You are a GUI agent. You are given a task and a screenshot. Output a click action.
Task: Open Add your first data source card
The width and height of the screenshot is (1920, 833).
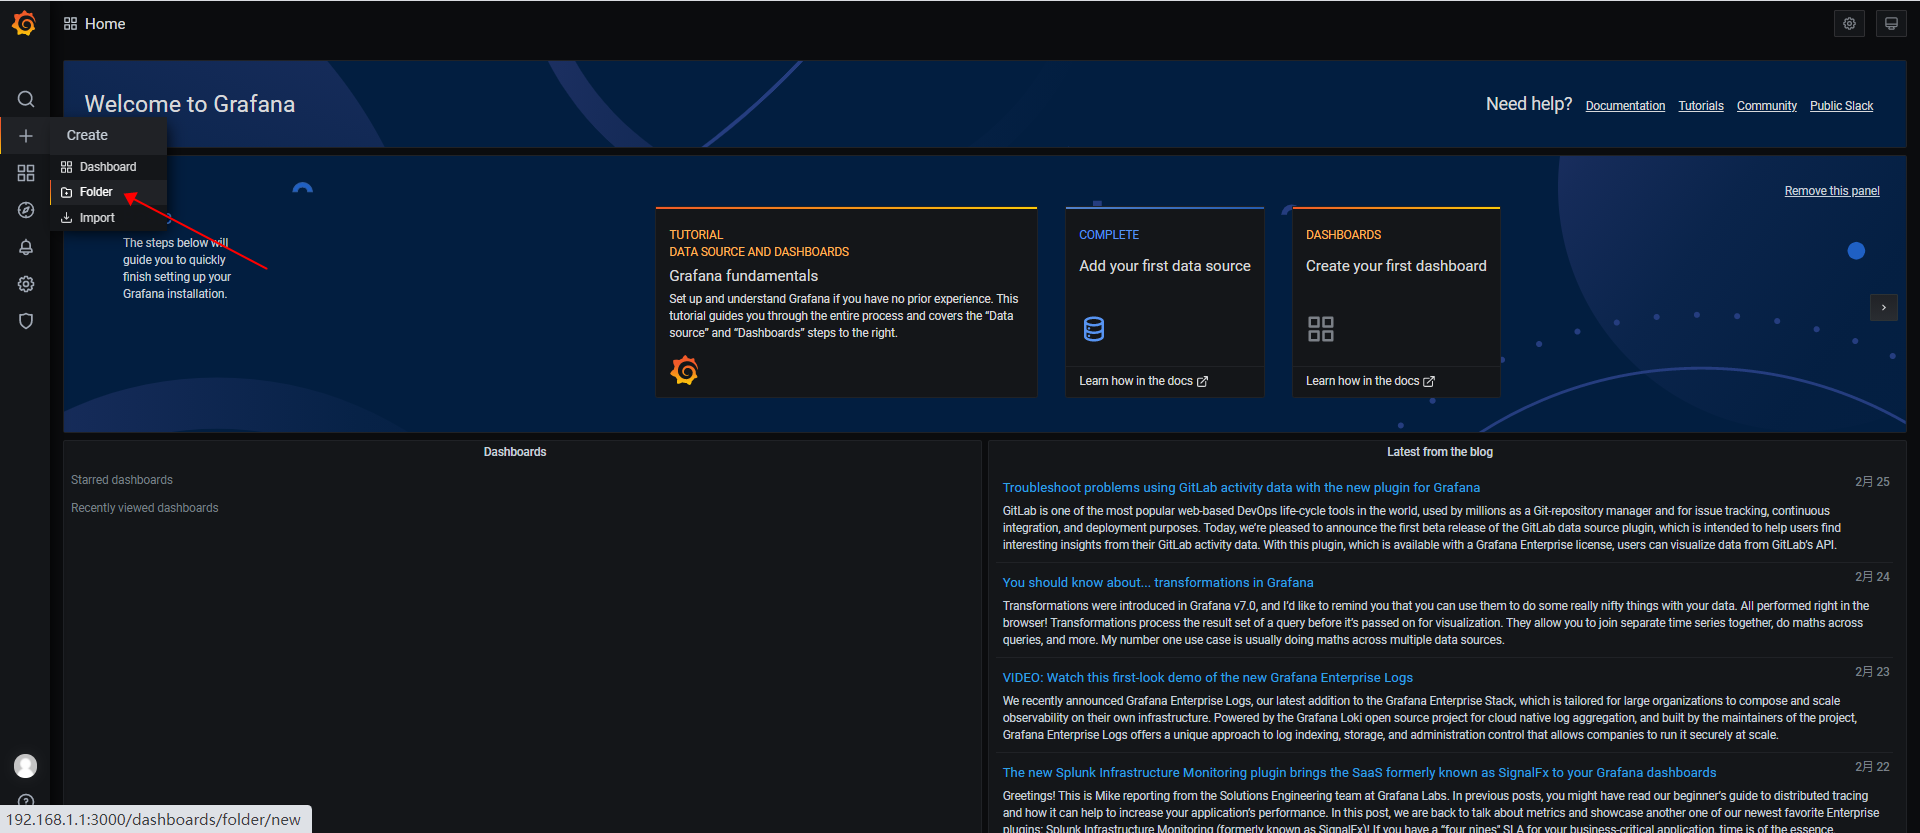(x=1165, y=302)
